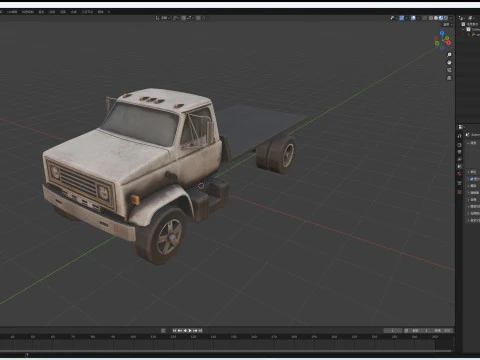This screenshot has width=480, height=360.
Task: Toggle the camera view button
Action: tap(449, 70)
